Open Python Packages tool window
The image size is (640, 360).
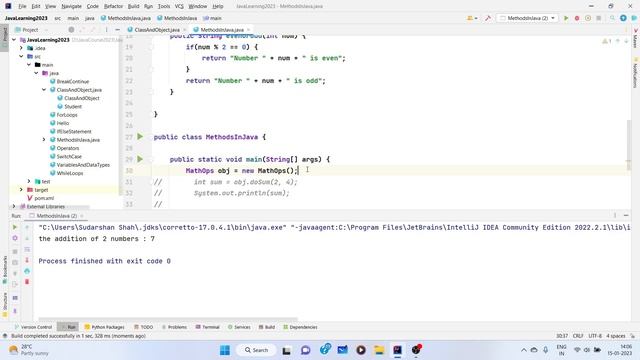[x=104, y=327]
